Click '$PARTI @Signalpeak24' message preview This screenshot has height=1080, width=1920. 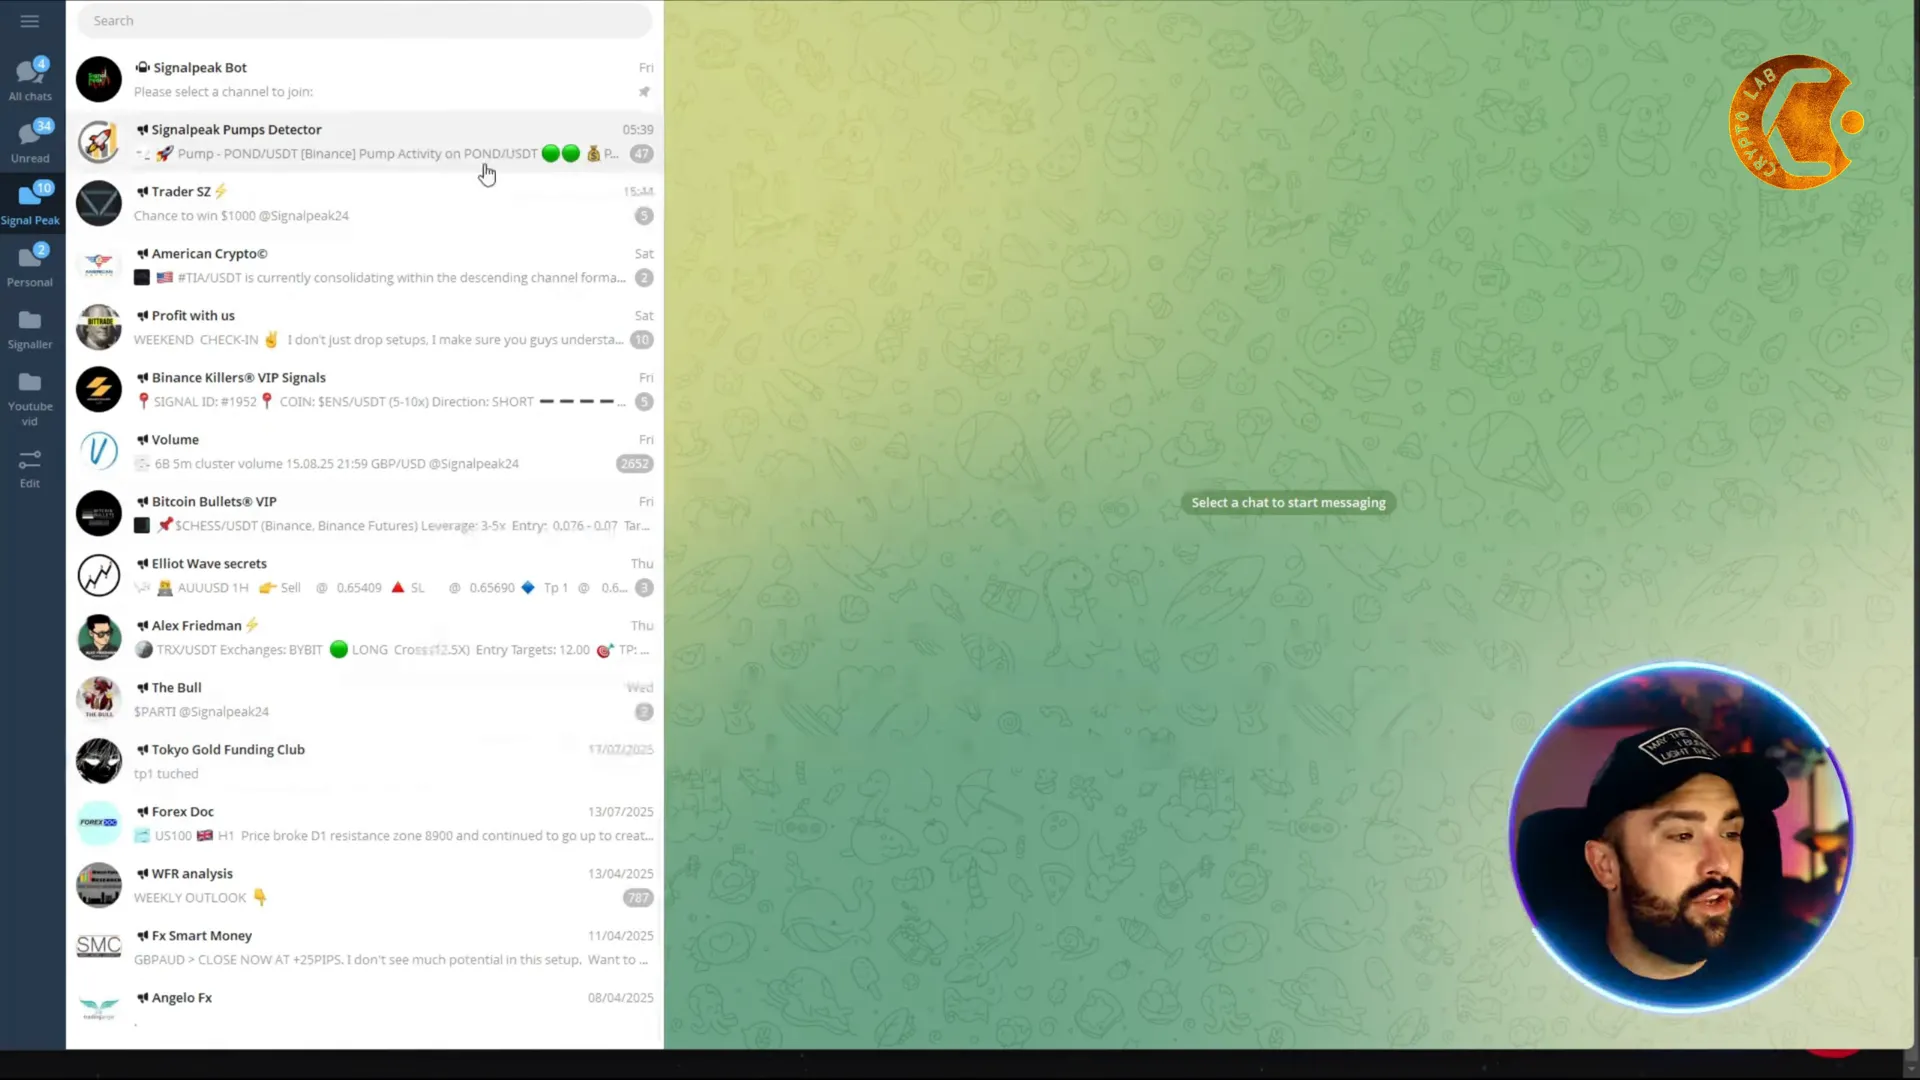201,712
